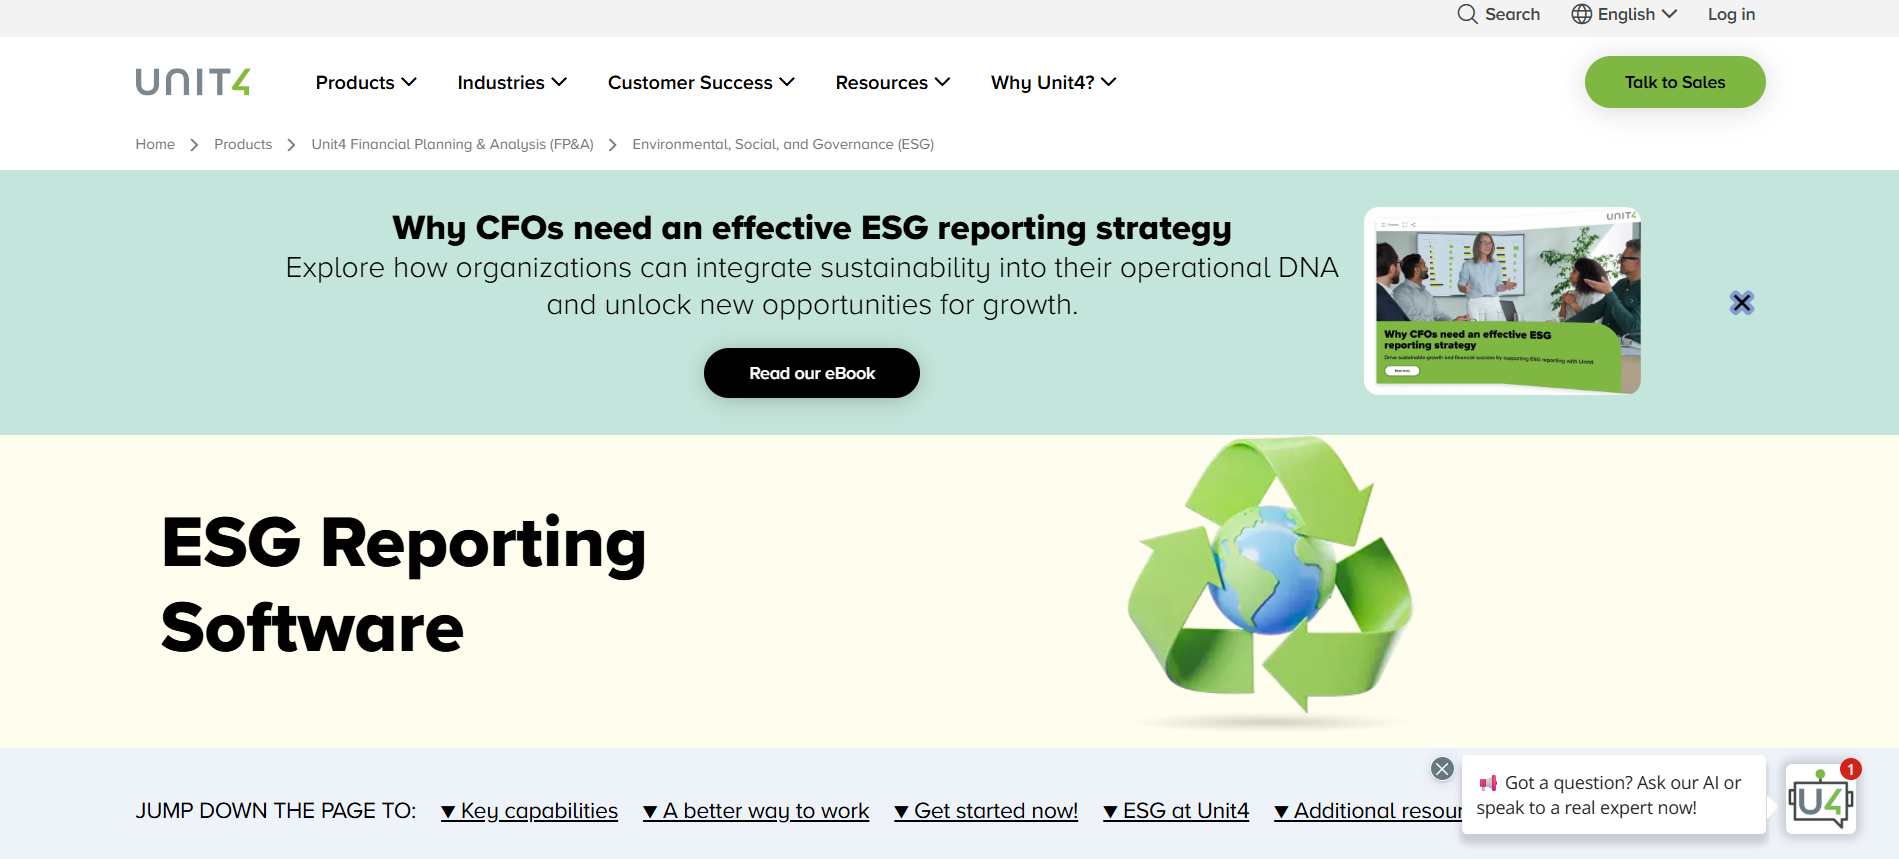Open the eBook cover thumbnail
The height and width of the screenshot is (859, 1899).
click(1502, 301)
